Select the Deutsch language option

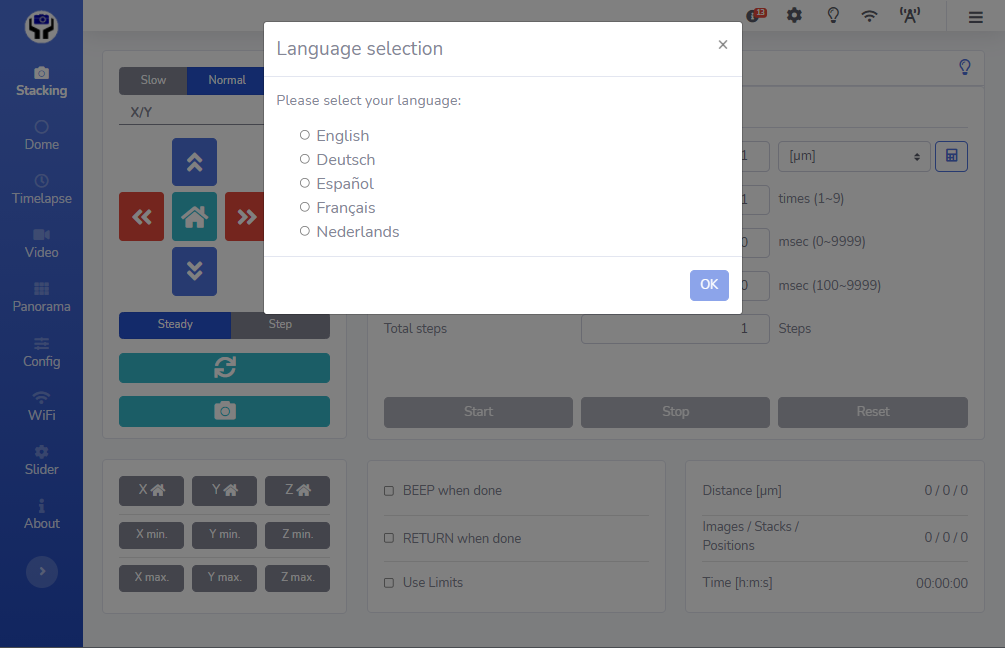(x=305, y=159)
